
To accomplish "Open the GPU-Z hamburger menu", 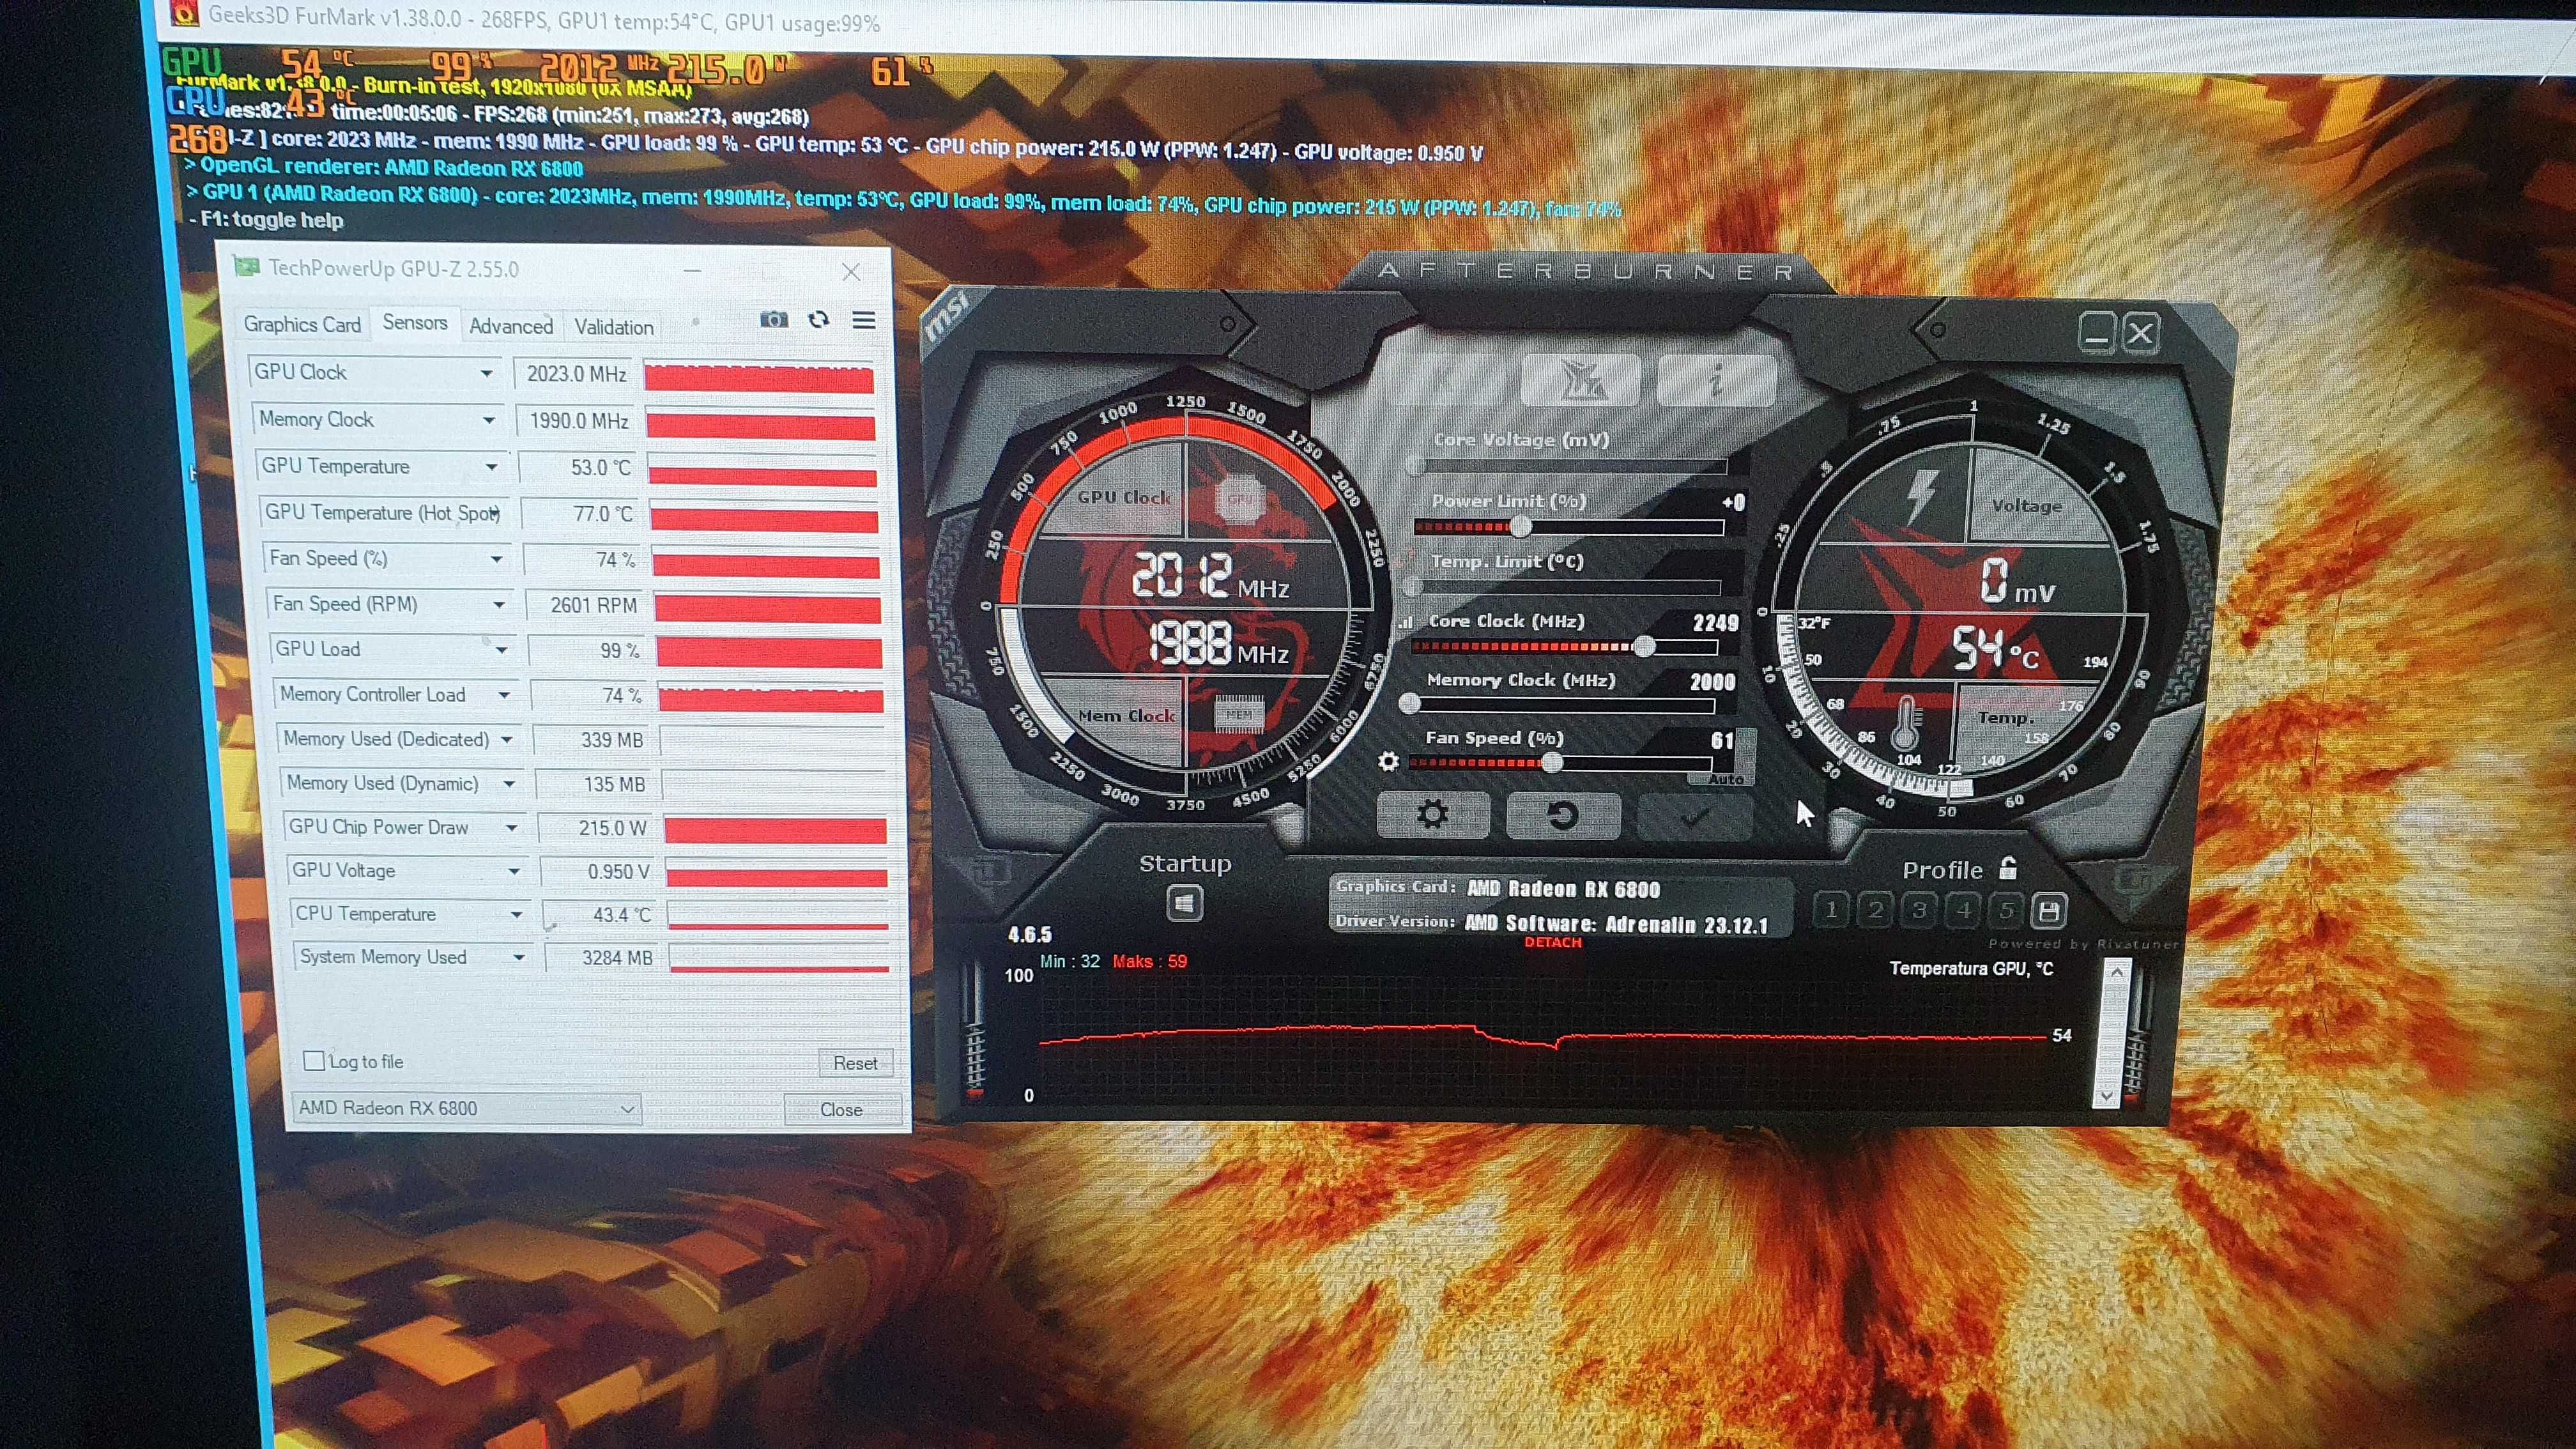I will [x=864, y=320].
